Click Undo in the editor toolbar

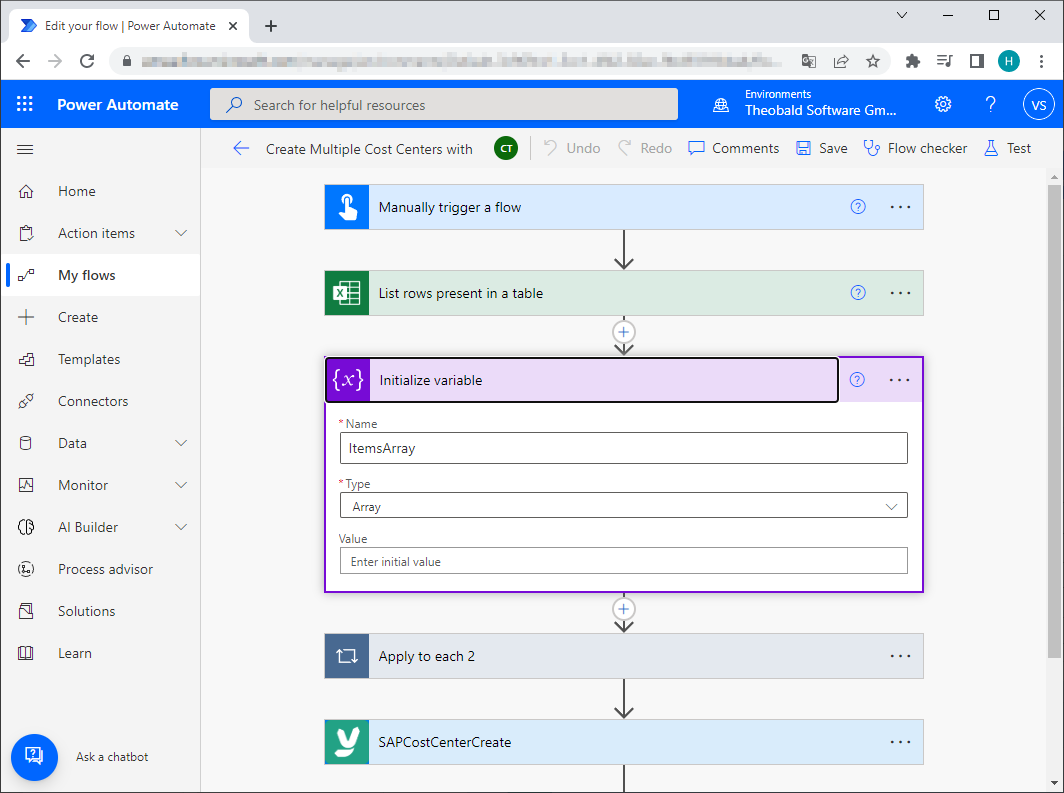pos(572,149)
